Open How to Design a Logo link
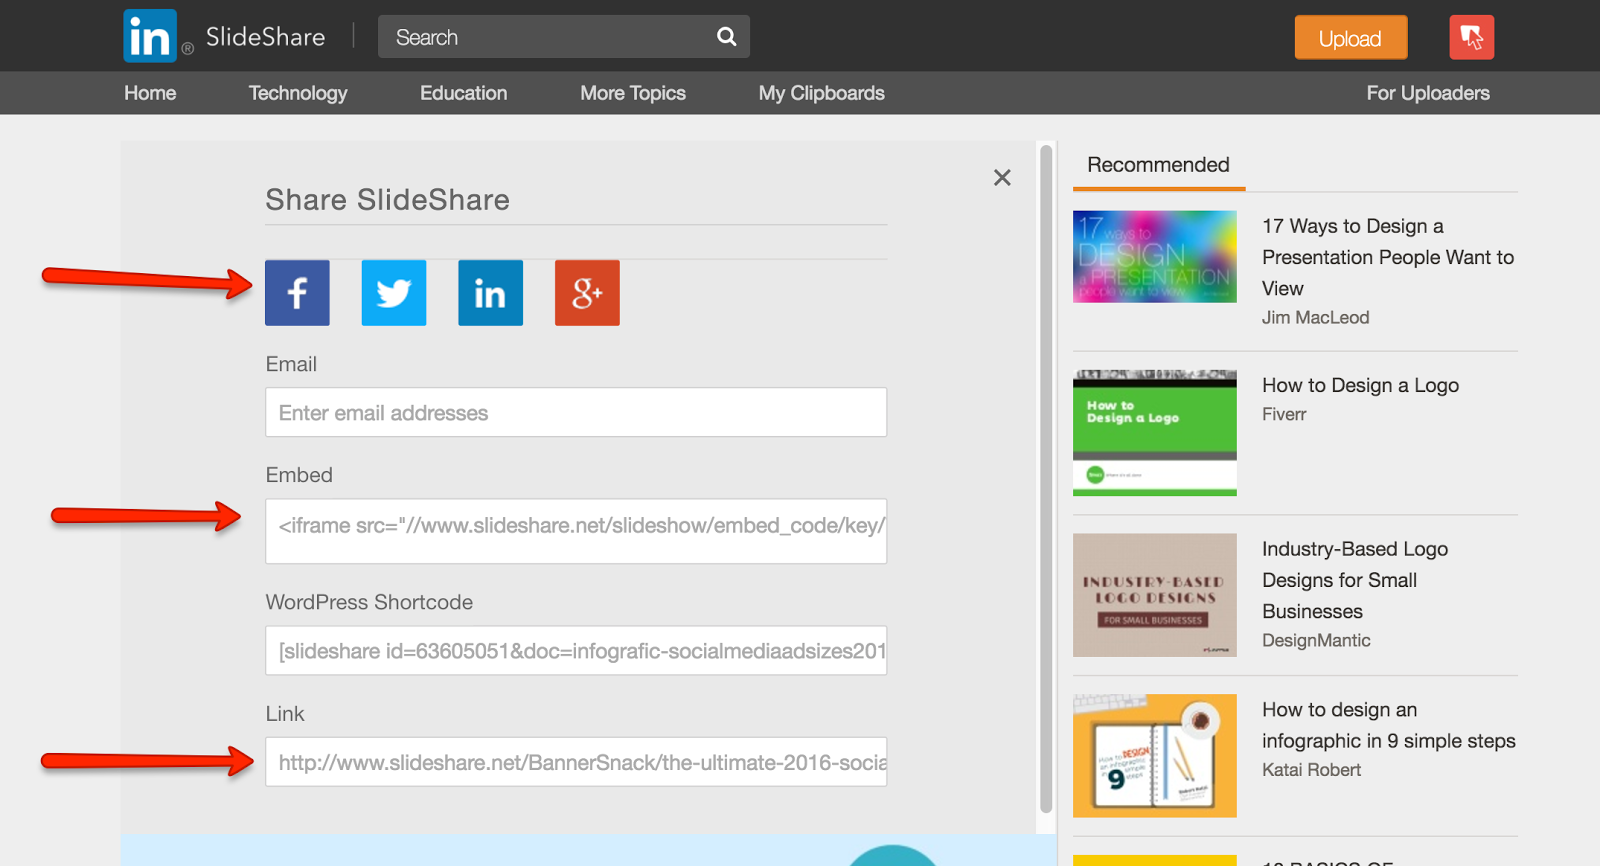This screenshot has height=866, width=1600. (1360, 385)
